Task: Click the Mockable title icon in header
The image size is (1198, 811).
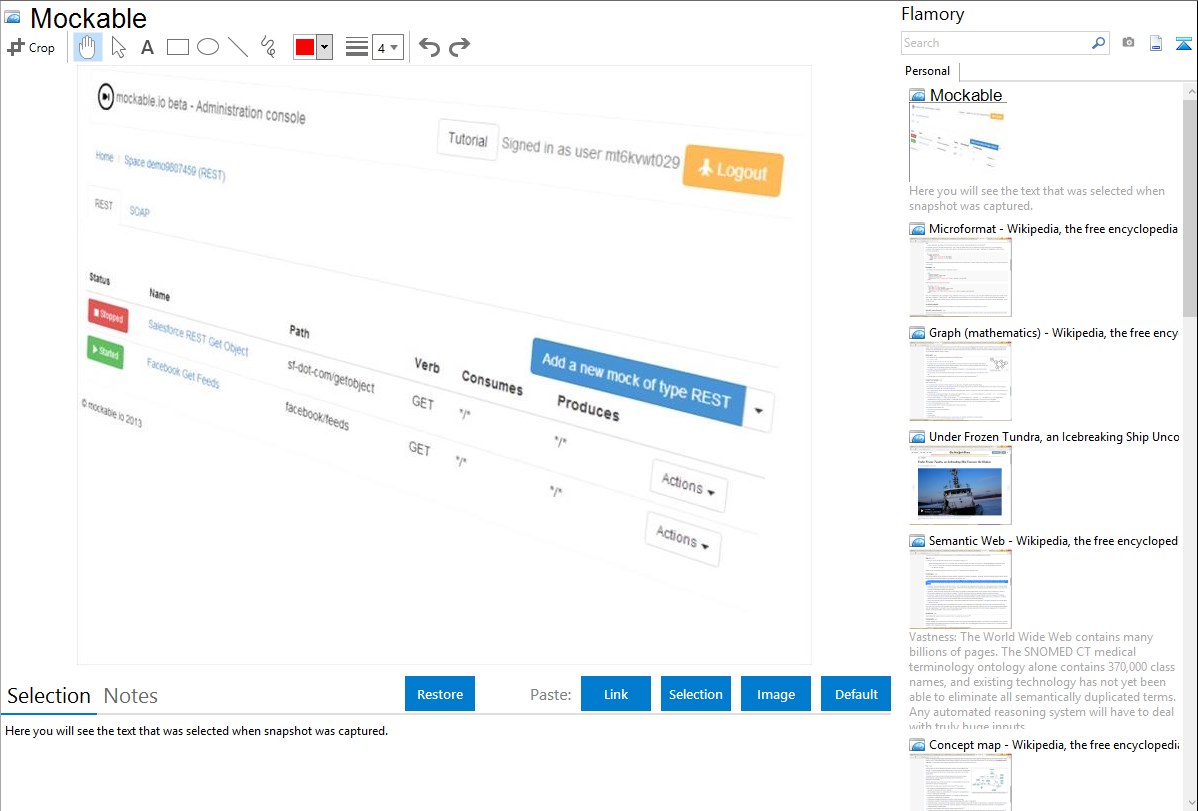Action: pos(13,18)
